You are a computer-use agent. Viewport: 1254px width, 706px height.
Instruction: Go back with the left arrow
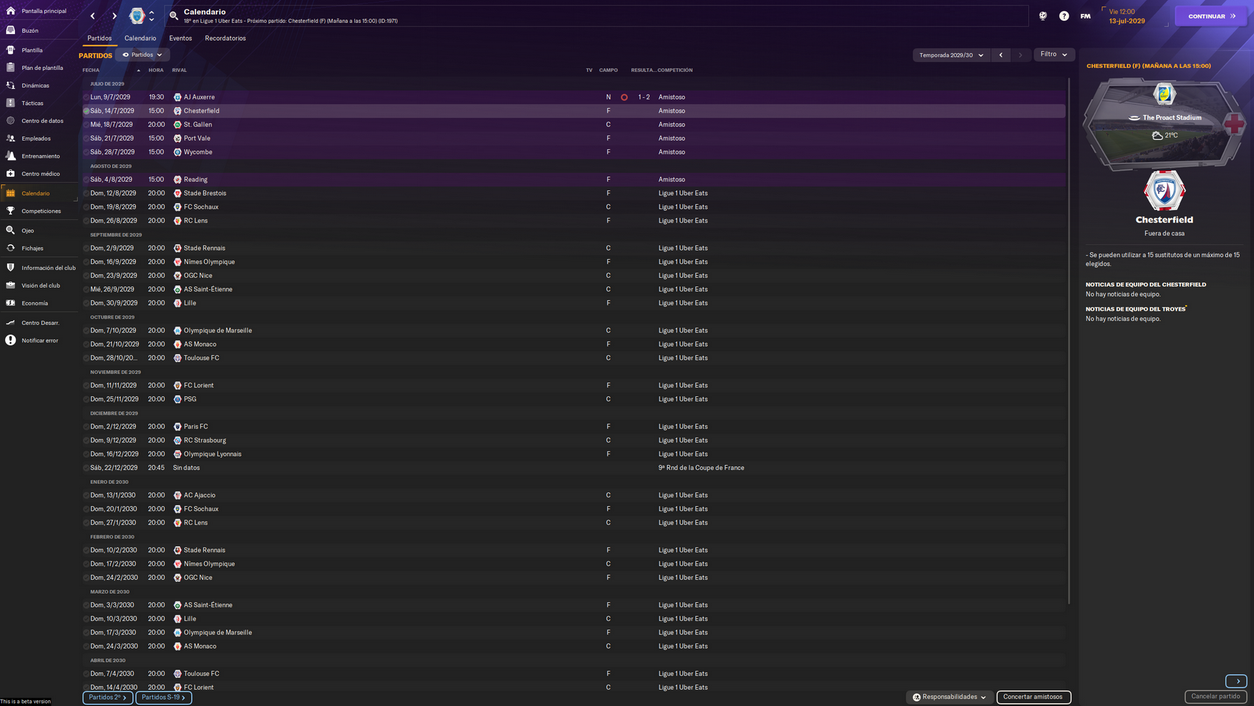[93, 16]
